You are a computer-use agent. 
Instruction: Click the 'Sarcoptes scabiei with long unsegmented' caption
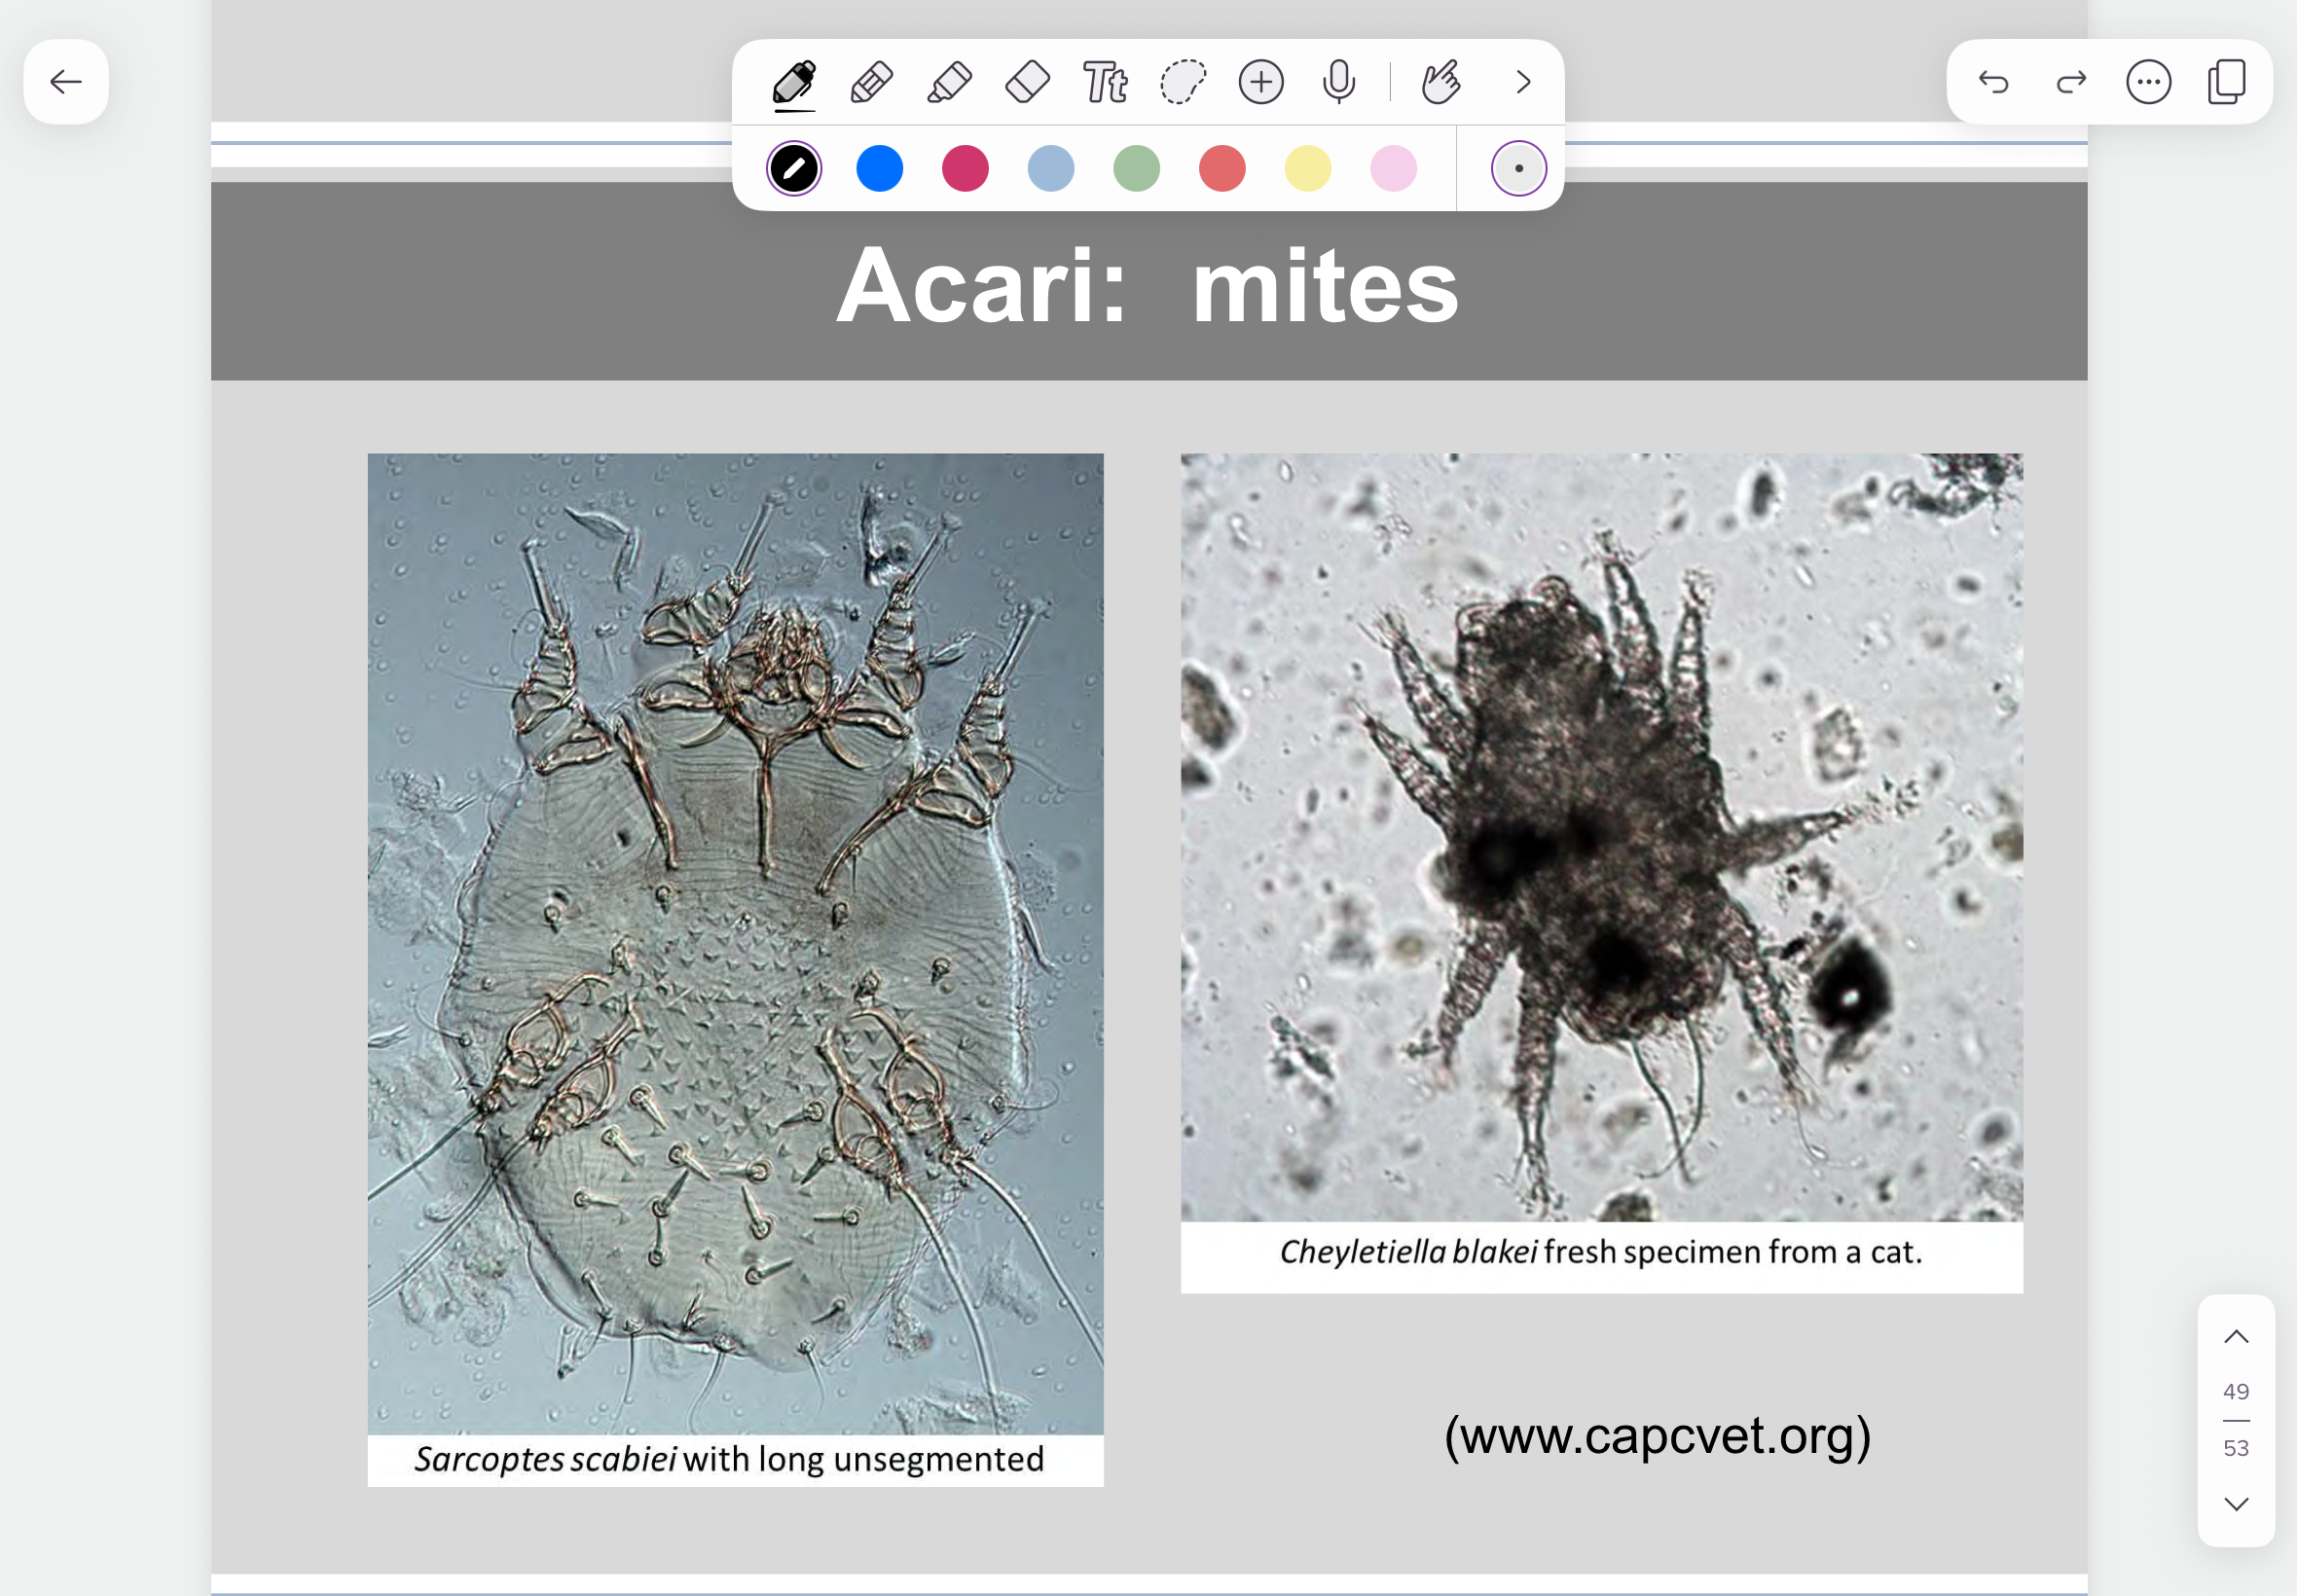[730, 1459]
